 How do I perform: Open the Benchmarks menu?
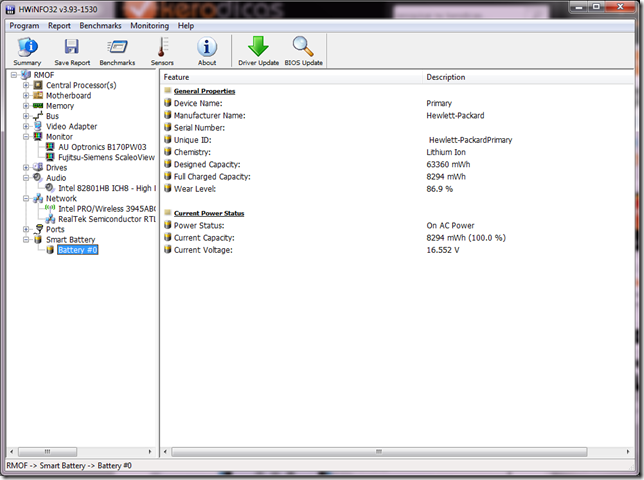click(x=100, y=25)
